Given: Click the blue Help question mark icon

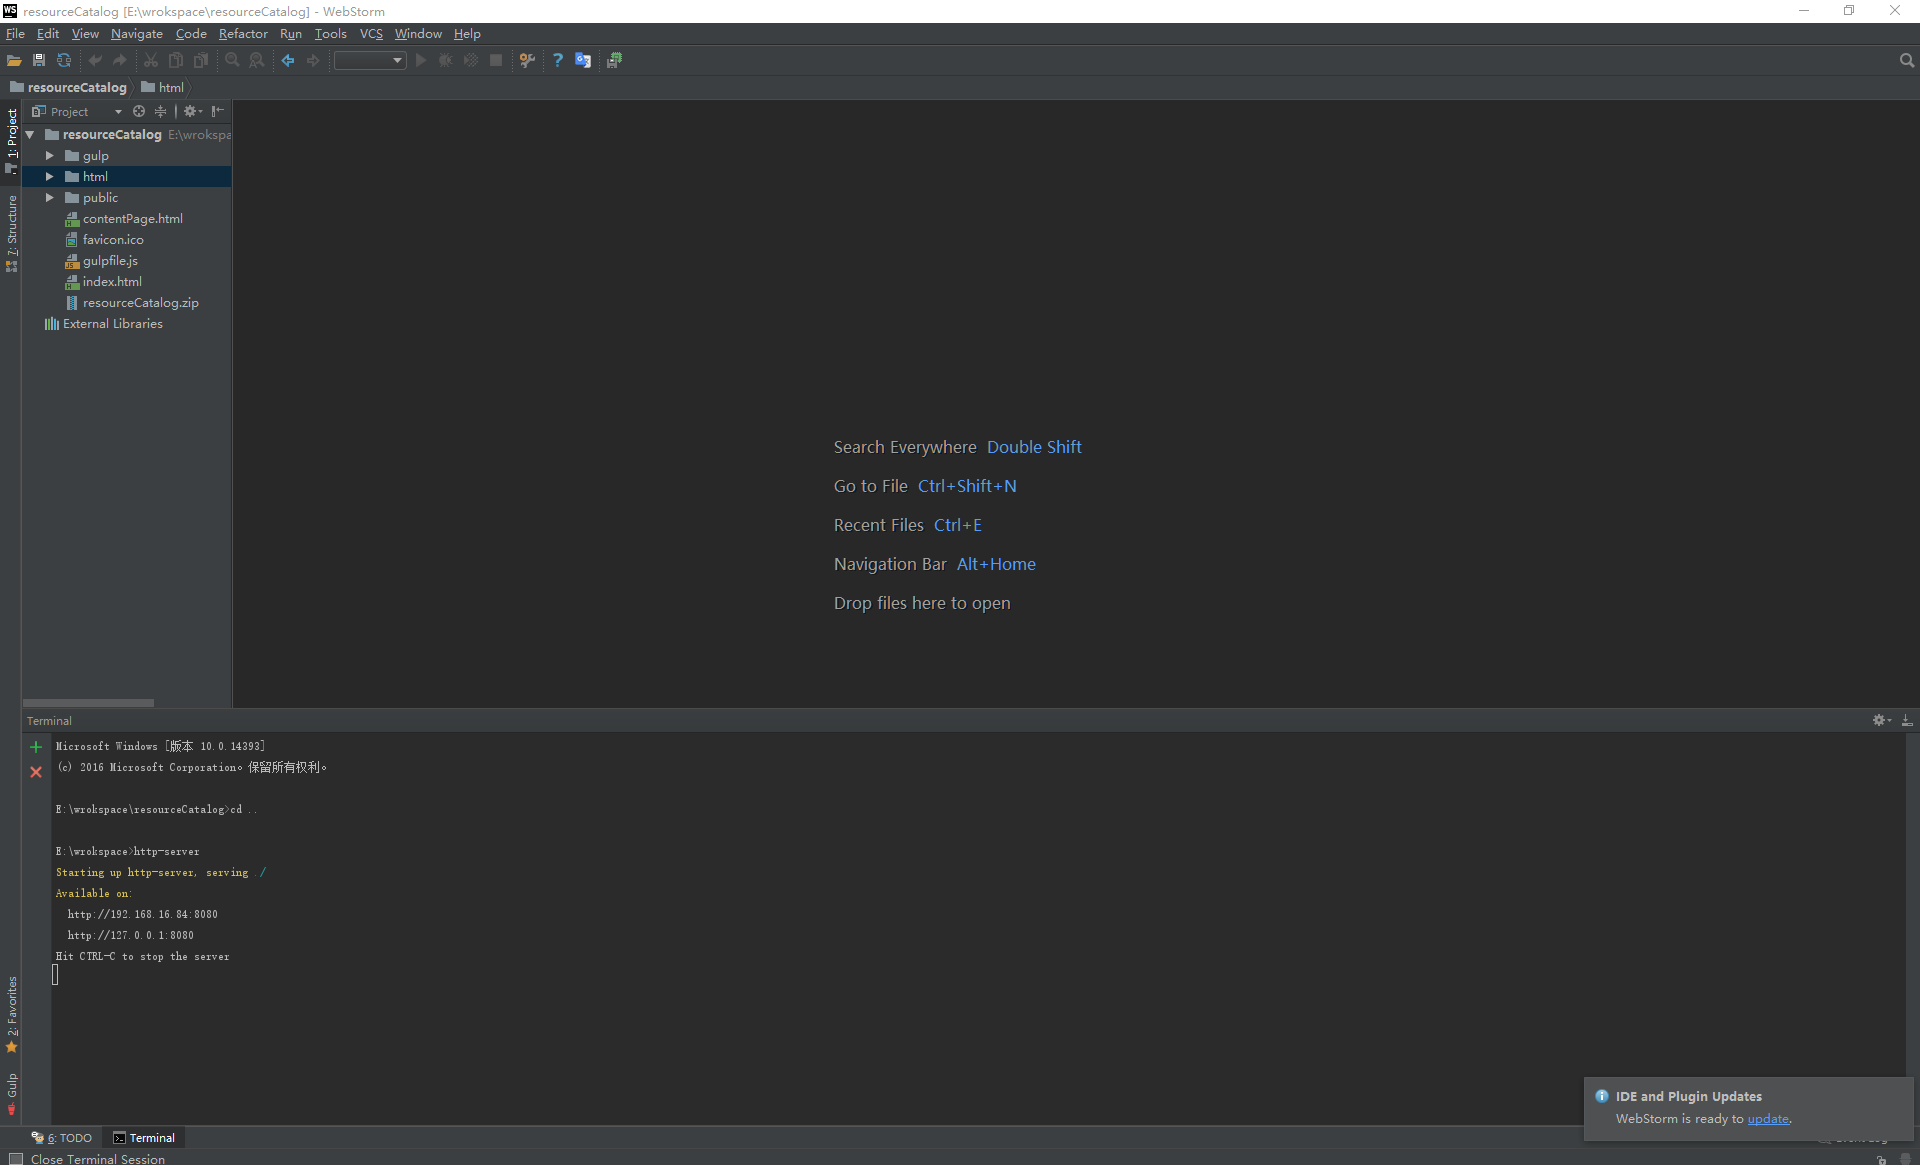Looking at the screenshot, I should [x=558, y=60].
